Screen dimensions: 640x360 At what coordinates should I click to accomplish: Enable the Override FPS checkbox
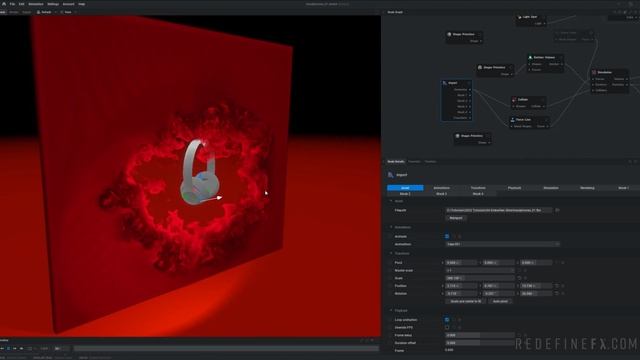[x=447, y=327]
